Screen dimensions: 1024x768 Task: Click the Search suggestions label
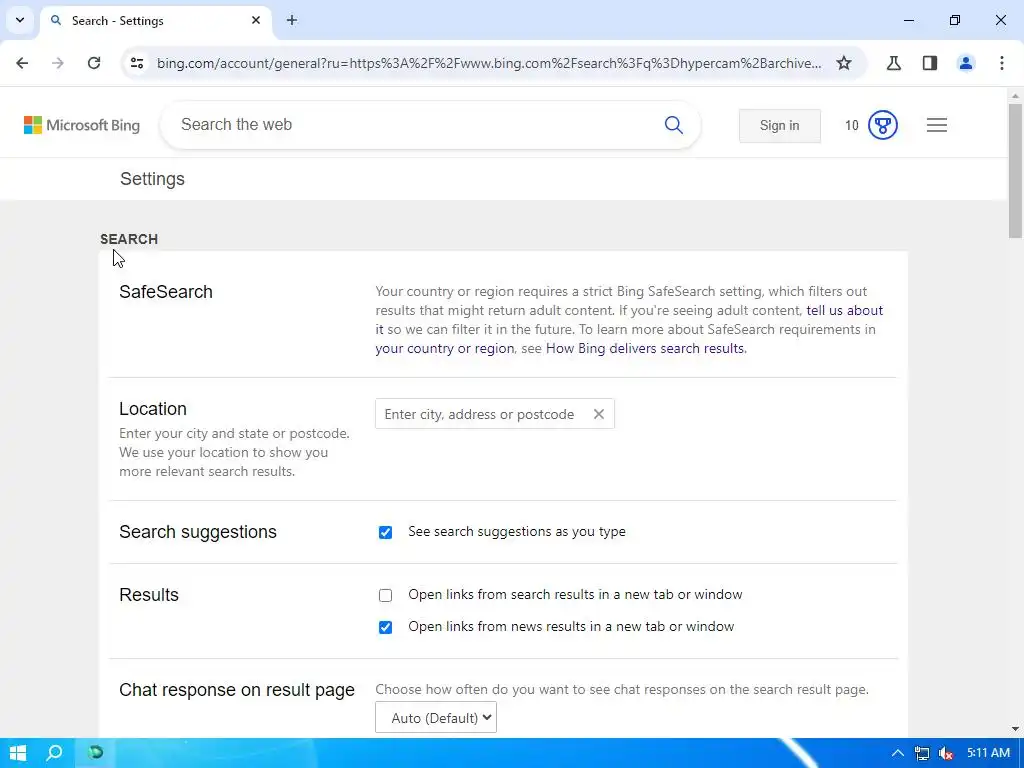pos(198,532)
